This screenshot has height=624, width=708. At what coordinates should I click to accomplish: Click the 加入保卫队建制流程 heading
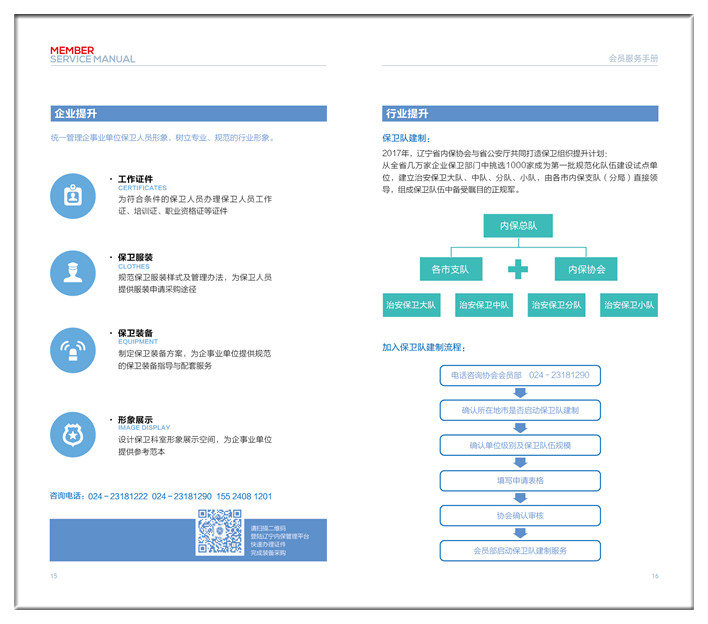click(424, 348)
